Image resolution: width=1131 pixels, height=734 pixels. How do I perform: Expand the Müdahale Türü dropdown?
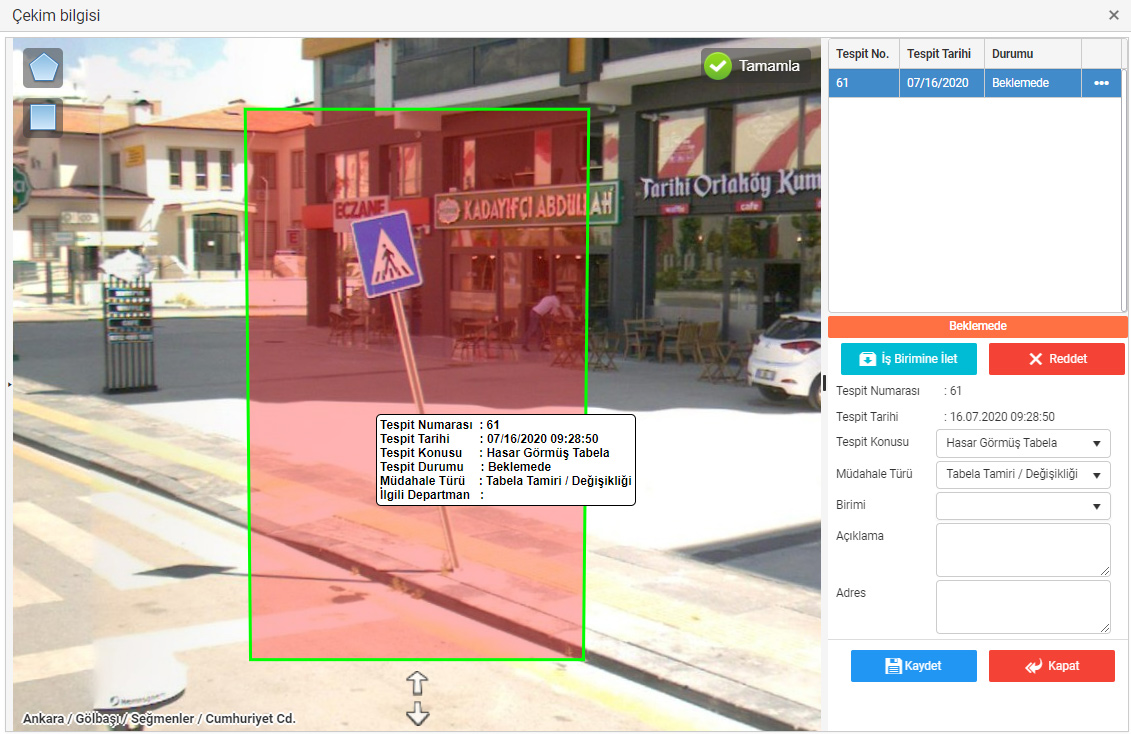(x=1022, y=474)
